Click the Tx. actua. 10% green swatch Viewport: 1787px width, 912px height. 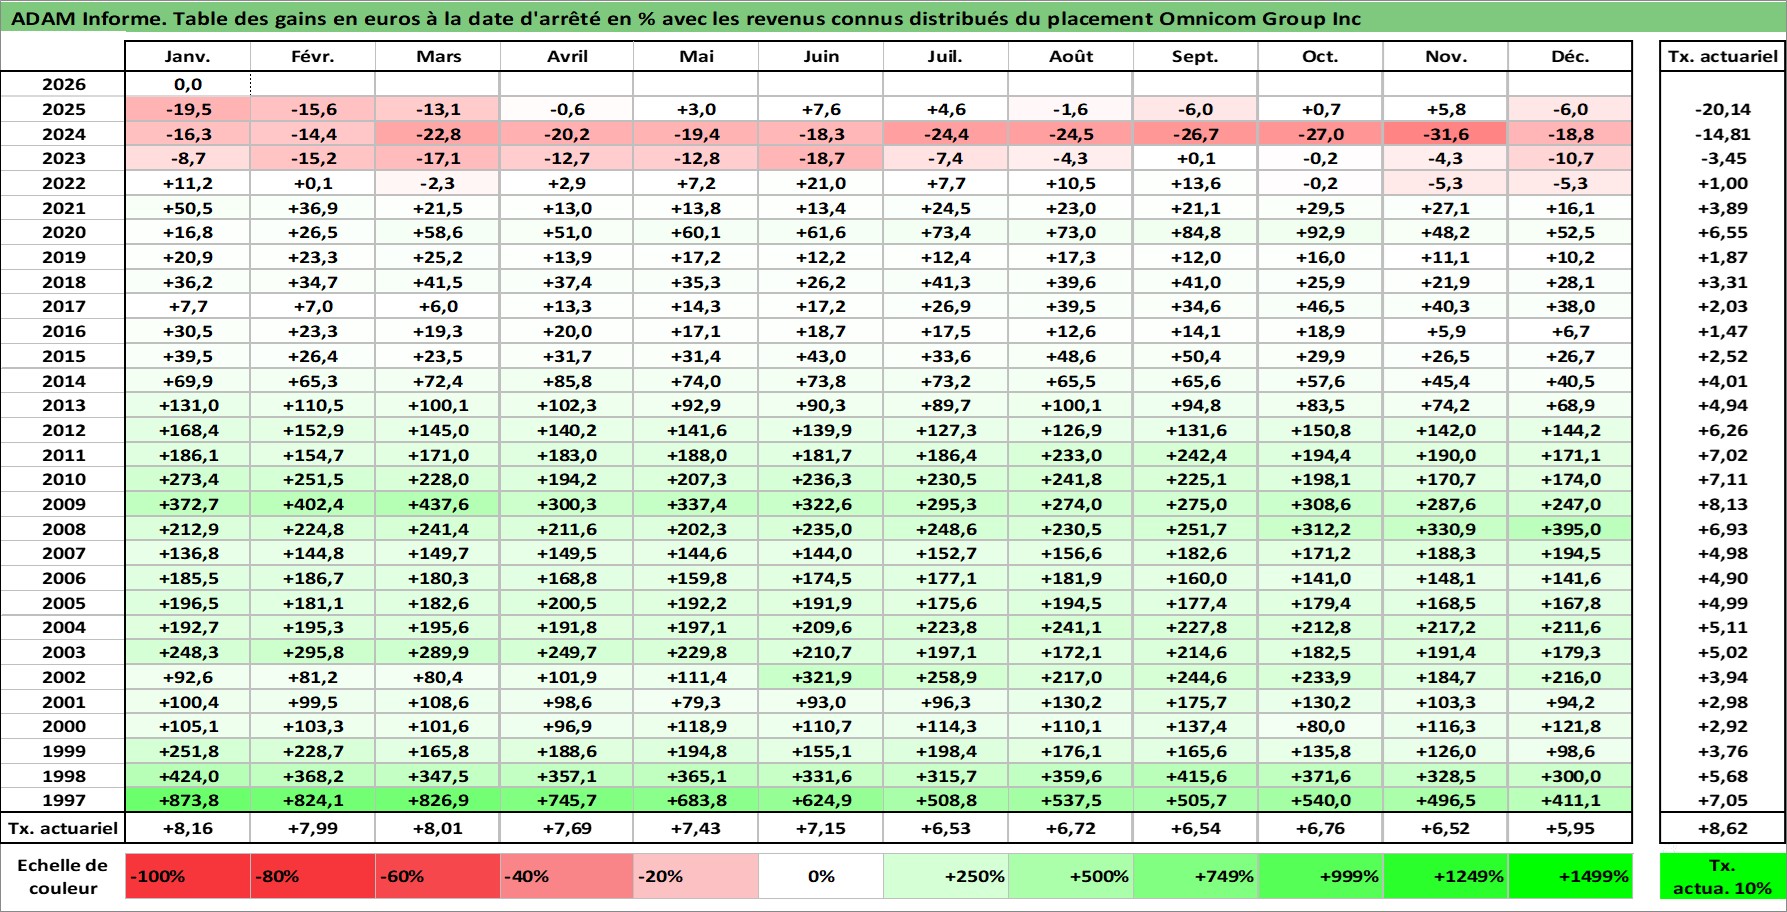[x=1722, y=876]
